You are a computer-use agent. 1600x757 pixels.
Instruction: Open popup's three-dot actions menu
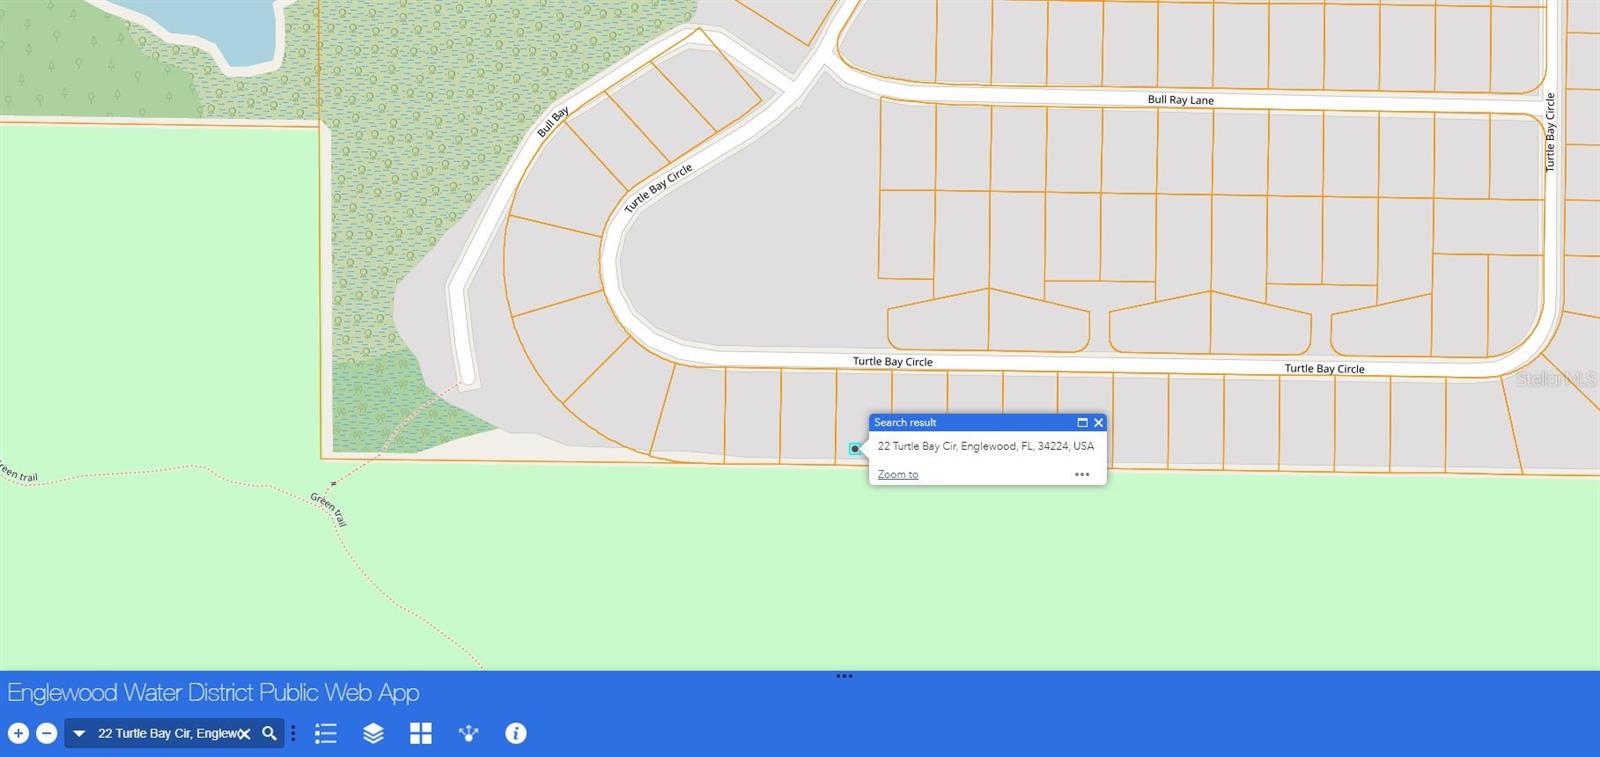(1081, 474)
